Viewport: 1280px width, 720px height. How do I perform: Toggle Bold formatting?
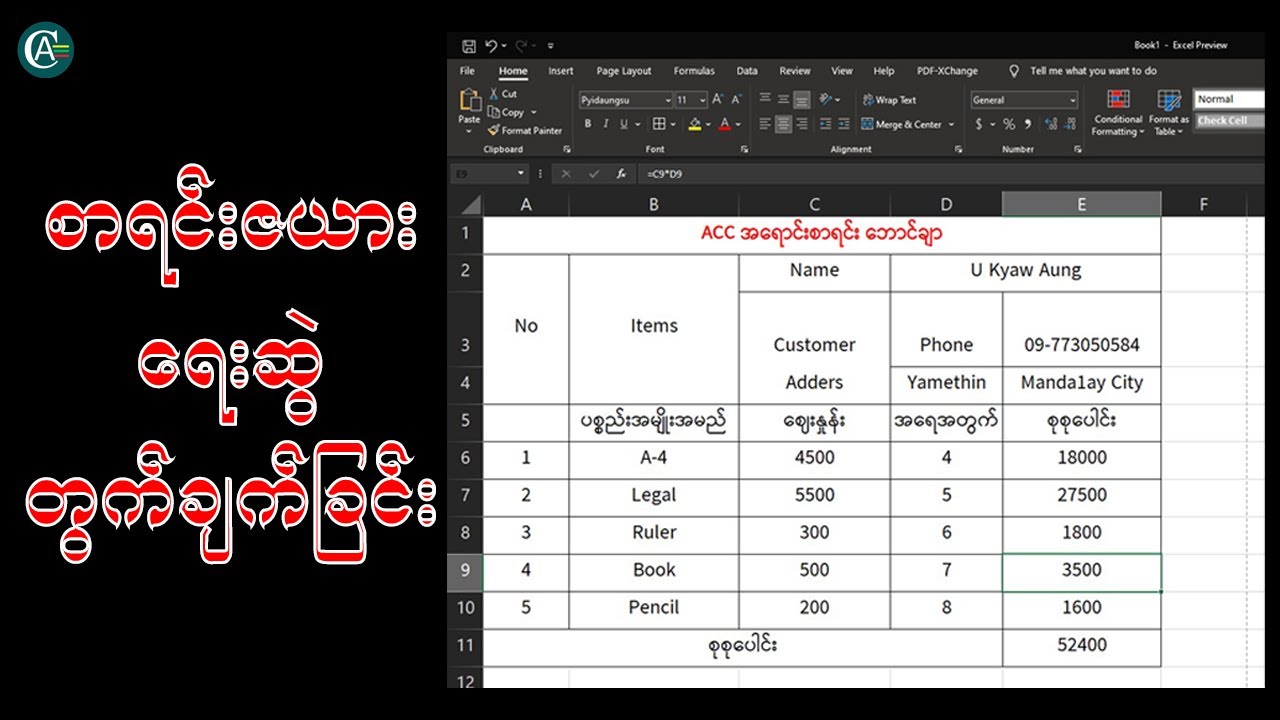pos(588,124)
